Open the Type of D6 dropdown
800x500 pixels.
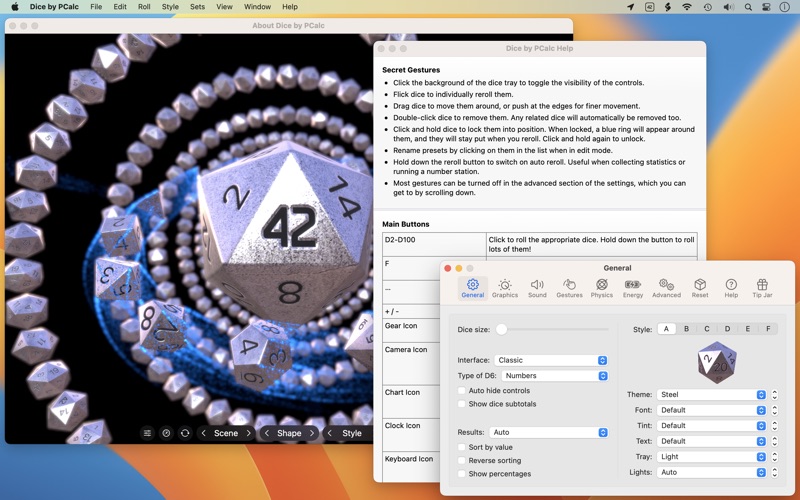[x=555, y=376]
